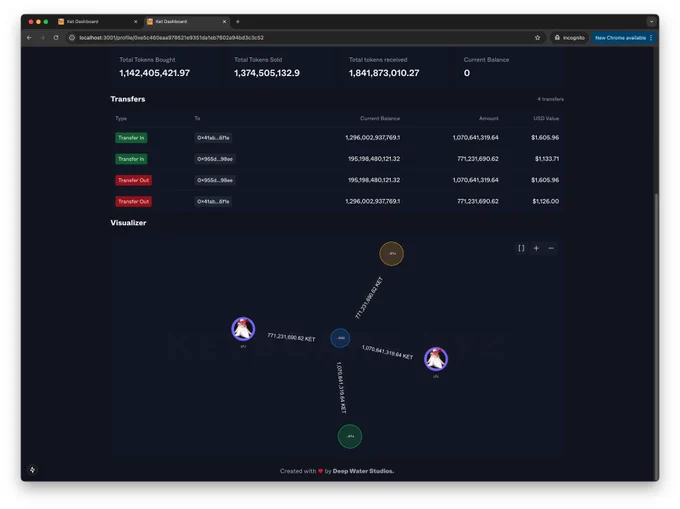Click the Transfer Out badge for $1,605.96
This screenshot has height=509, width=680.
[x=134, y=180]
